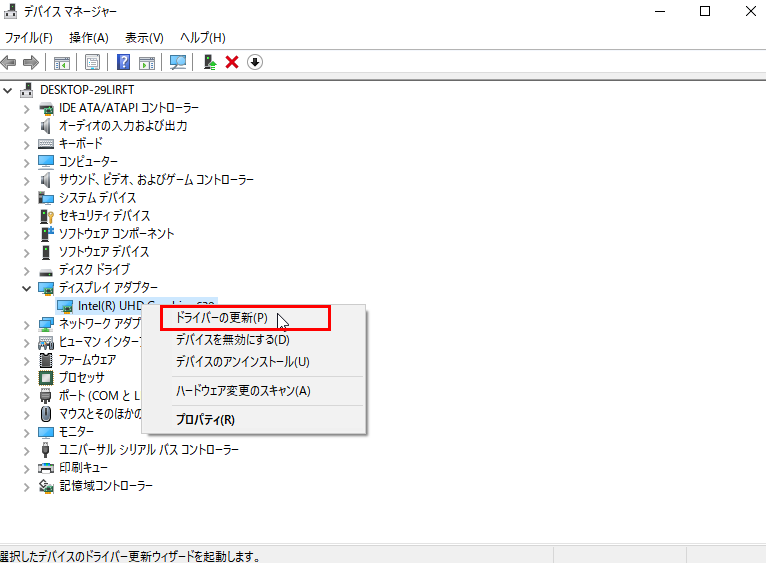Click the Intel(R) UHD Graphics device icon
Image resolution: width=766 pixels, height=563 pixels.
pyautogui.click(x=65, y=306)
